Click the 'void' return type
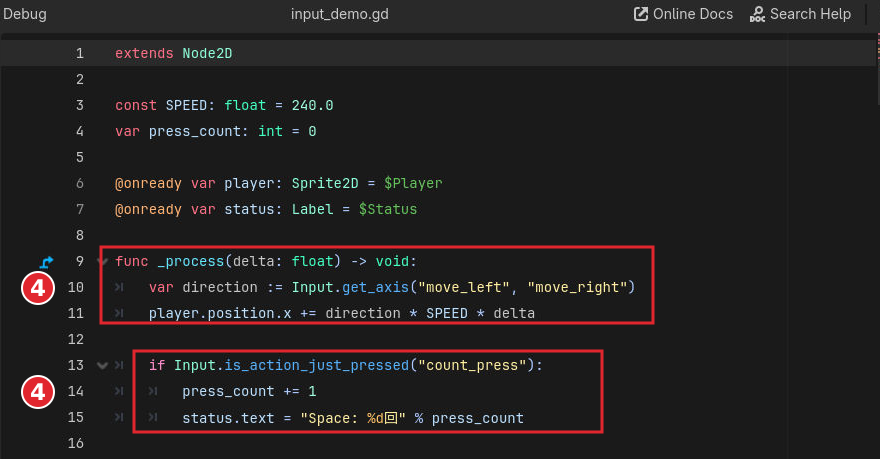The height and width of the screenshot is (459, 880). tap(392, 261)
